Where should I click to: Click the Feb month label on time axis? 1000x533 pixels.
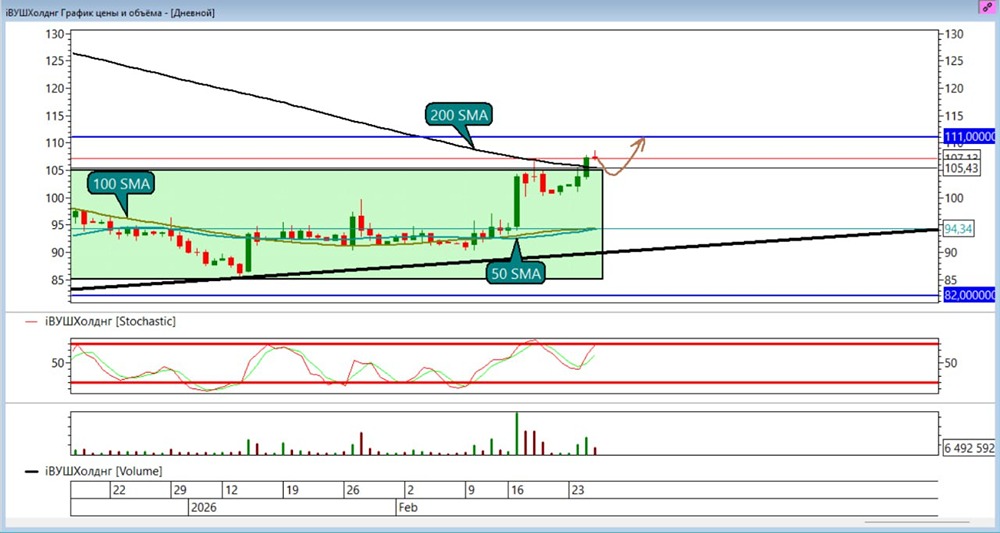[408, 508]
